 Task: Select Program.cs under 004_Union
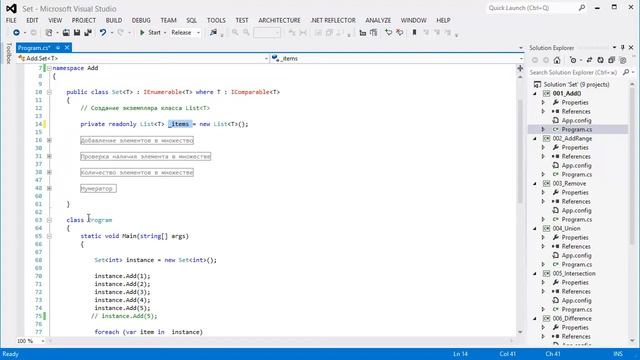(x=576, y=264)
